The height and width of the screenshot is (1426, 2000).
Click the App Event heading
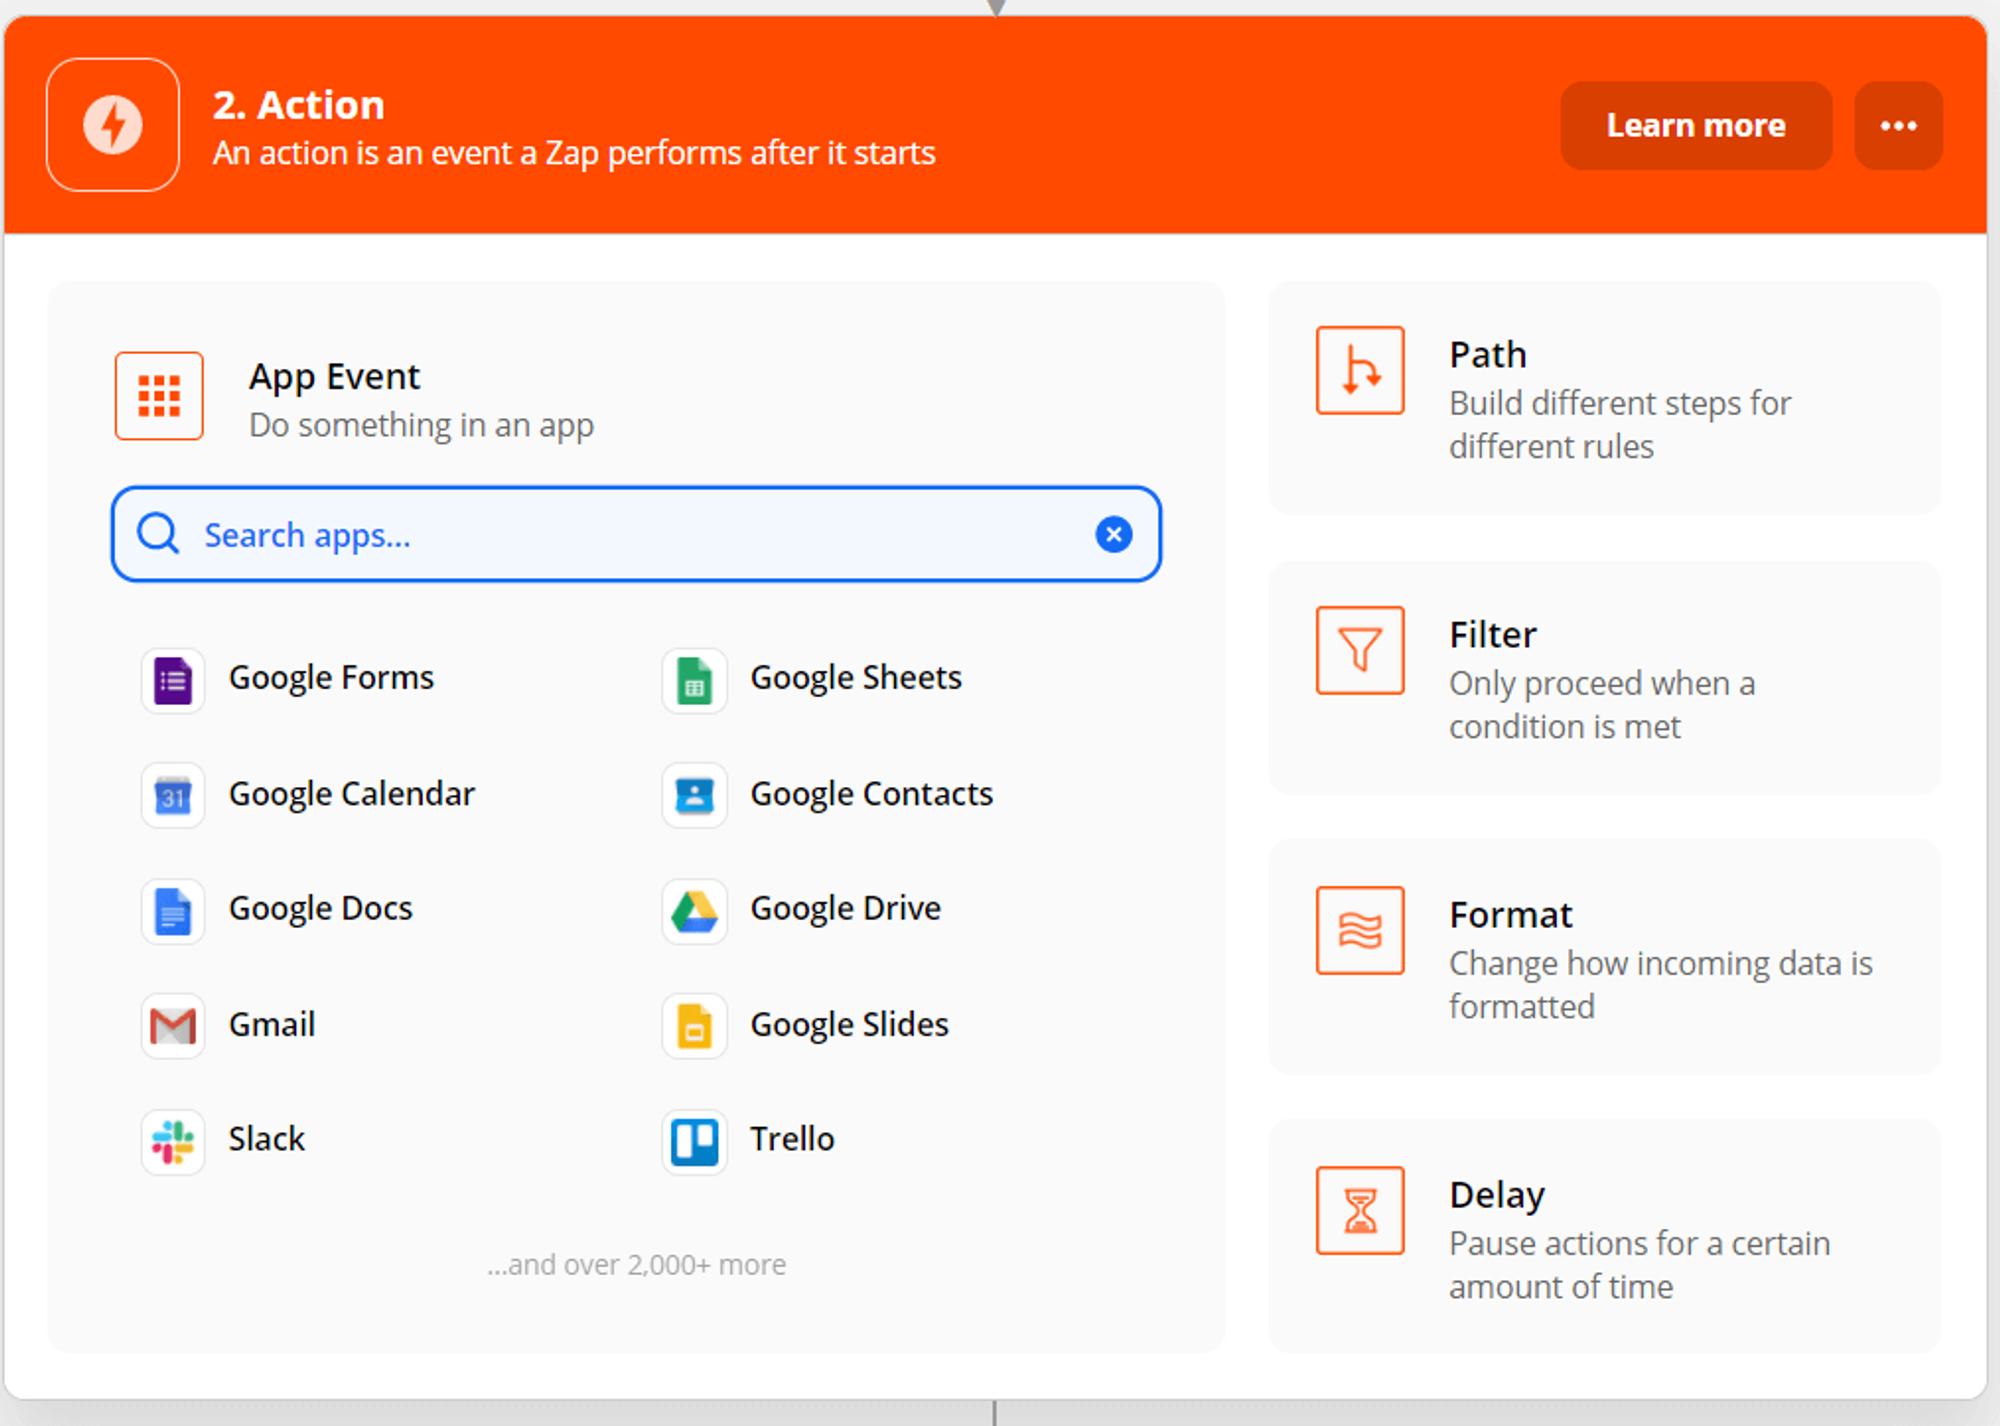[335, 377]
